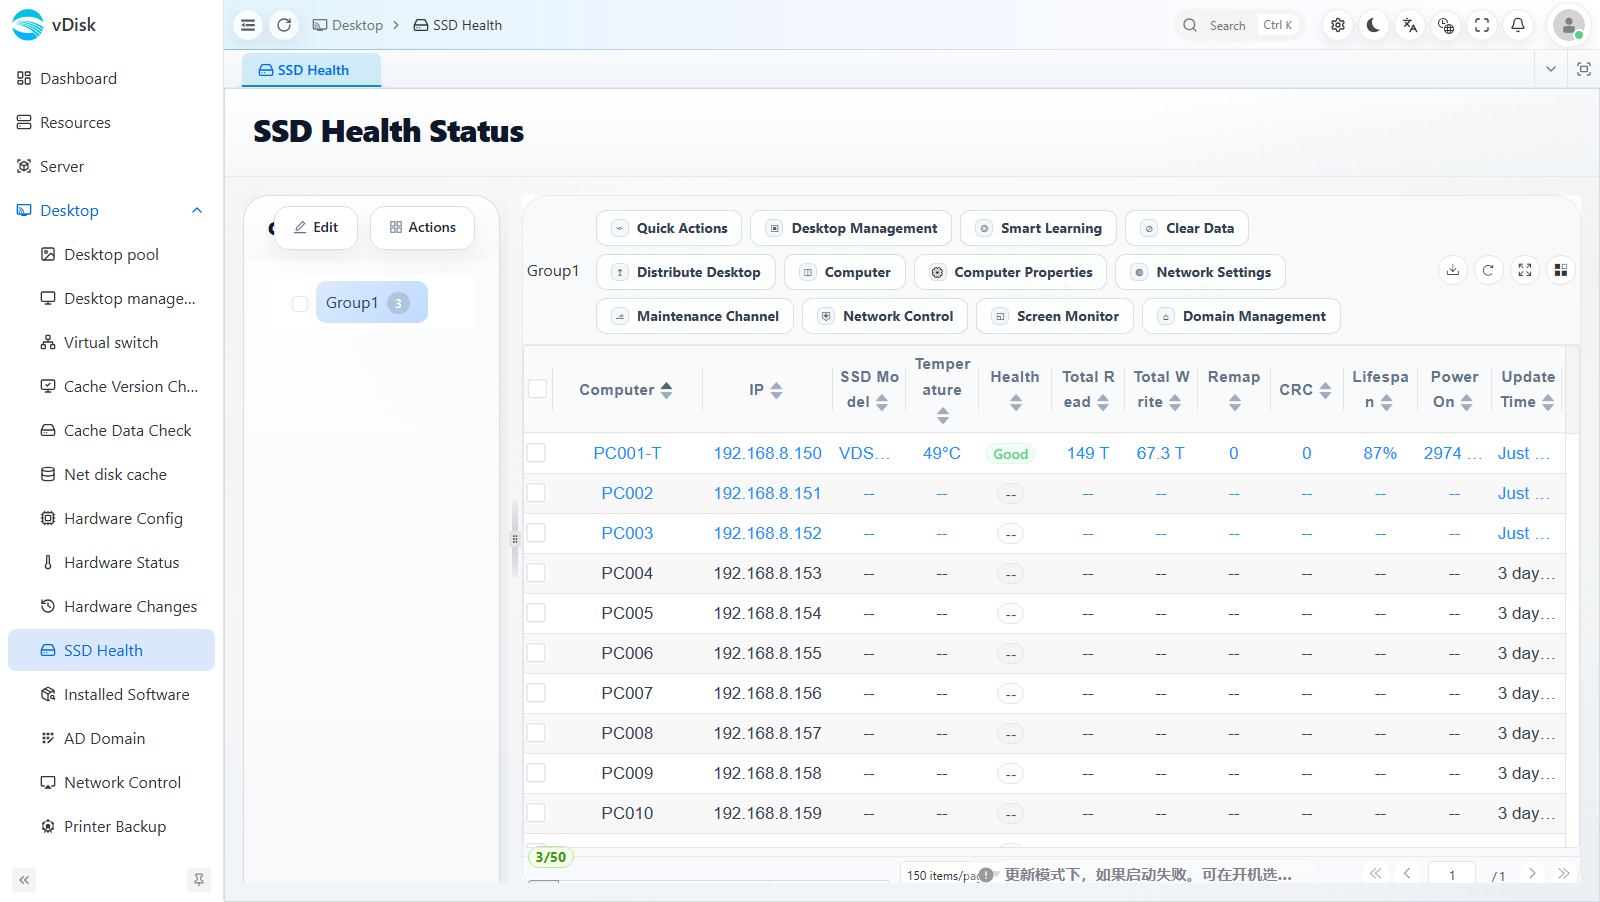Download table data with export icon
Viewport: 1600px width, 902px height.
click(1452, 270)
